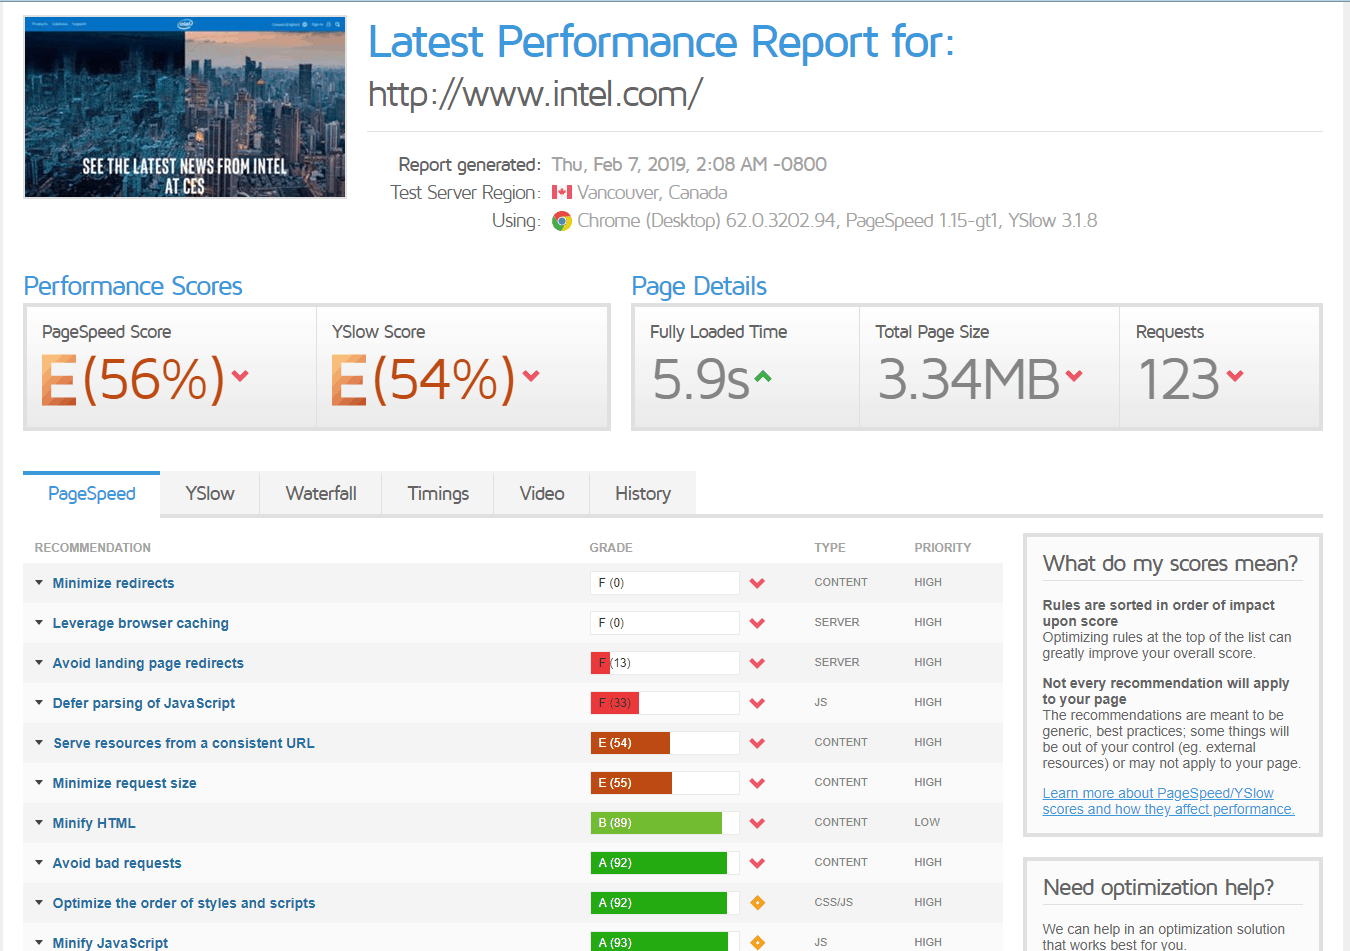Screen dimensions: 1350x951
Task: Click green up arrow beside Fully Loaded Time
Action: click(763, 377)
